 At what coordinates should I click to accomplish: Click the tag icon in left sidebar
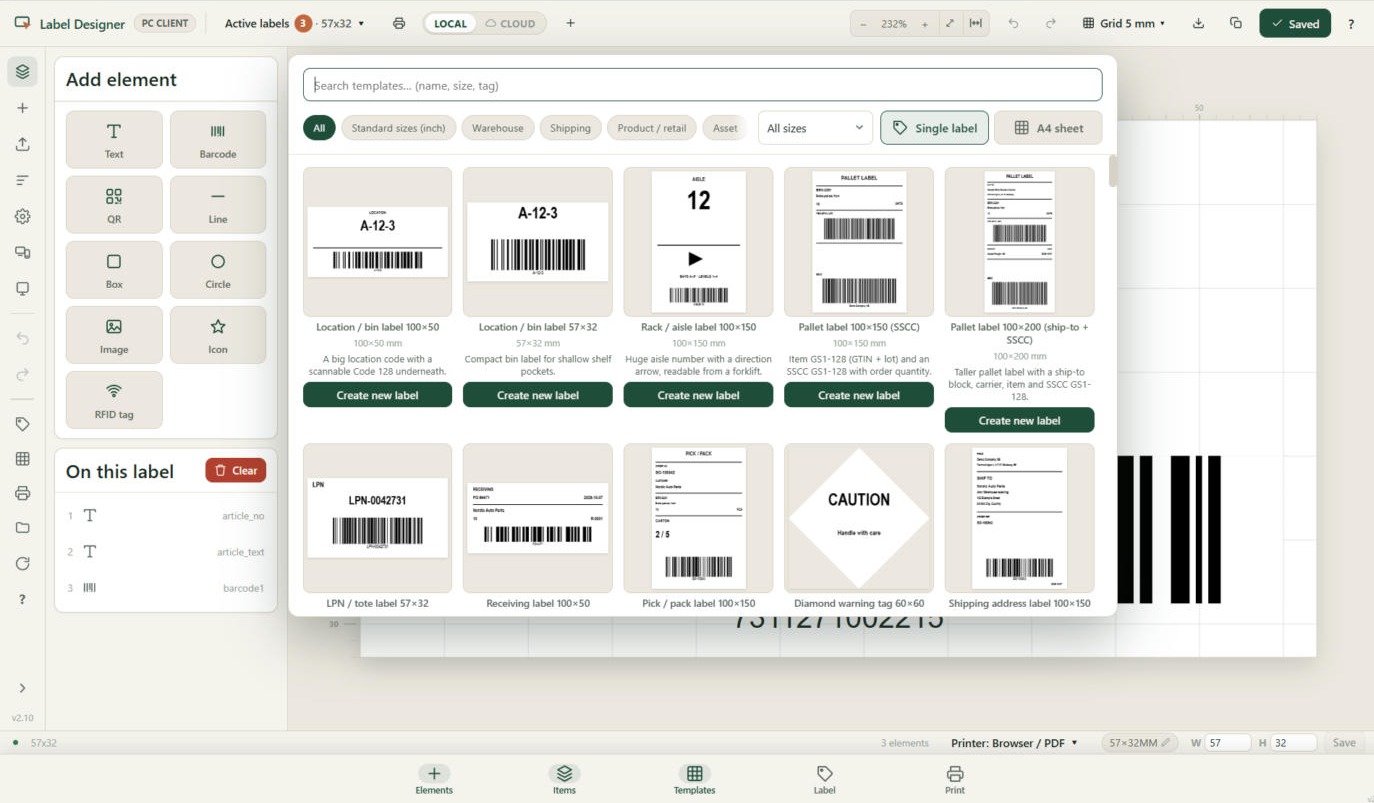point(22,424)
